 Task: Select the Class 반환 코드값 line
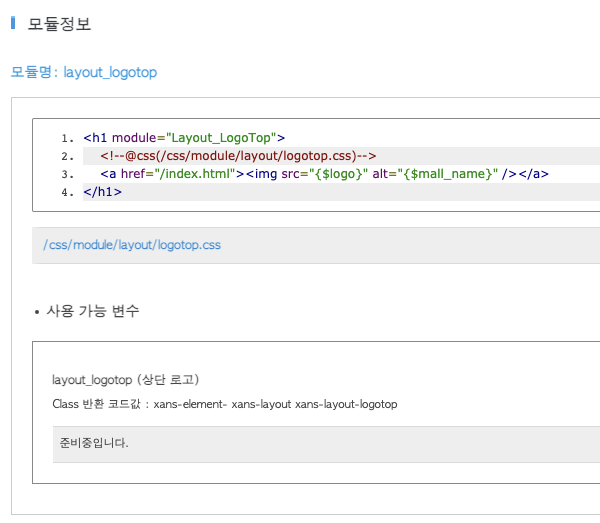225,404
